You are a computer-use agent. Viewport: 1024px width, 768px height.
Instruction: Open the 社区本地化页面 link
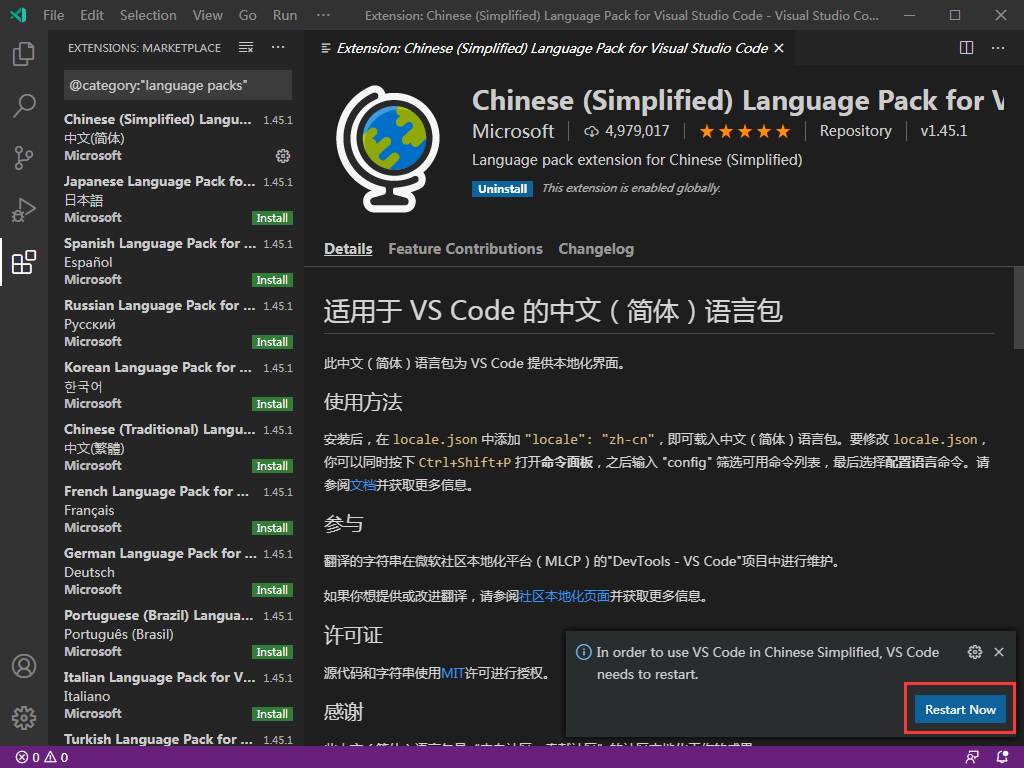pos(564,596)
